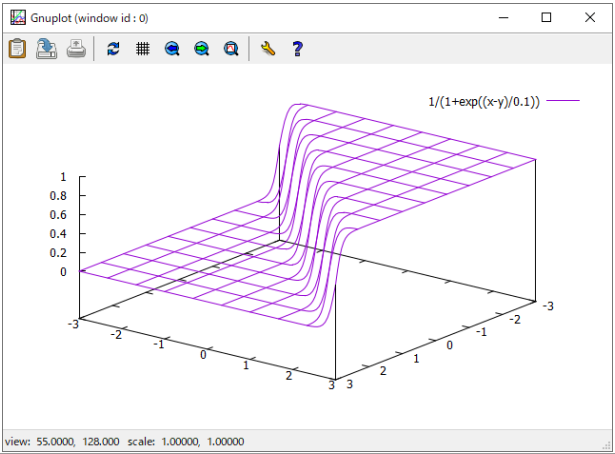Viewport: 615px width, 454px height.
Task: Open the Gnuplot window system menu icon
Action: point(17,17)
